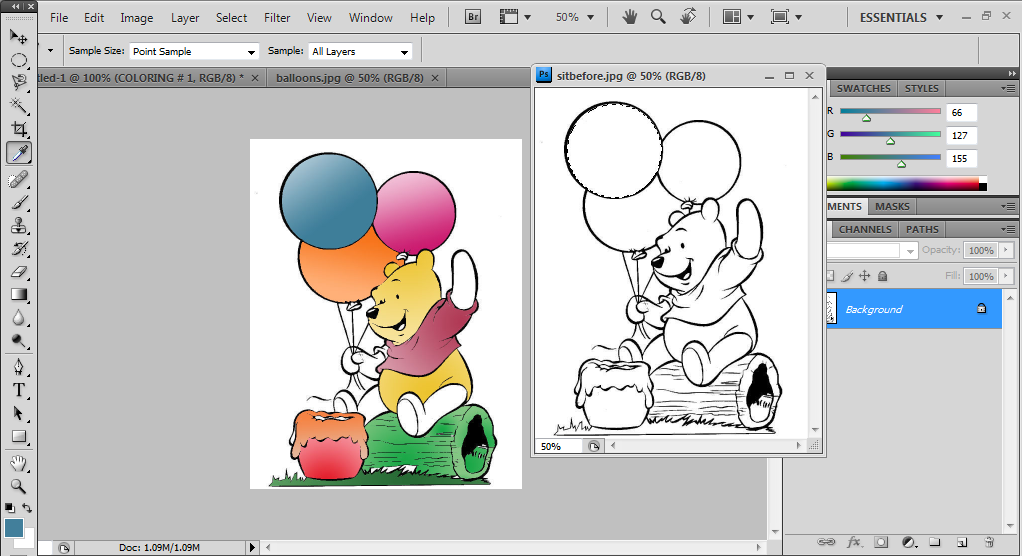
Task: Delete layer with trash icon
Action: pyautogui.click(x=989, y=542)
